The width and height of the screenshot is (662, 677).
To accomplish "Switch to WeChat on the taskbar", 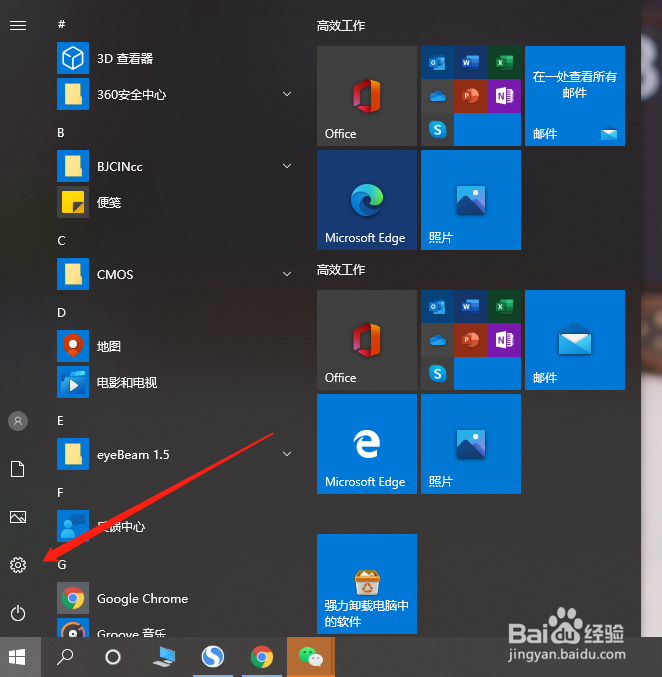I will coord(310,657).
